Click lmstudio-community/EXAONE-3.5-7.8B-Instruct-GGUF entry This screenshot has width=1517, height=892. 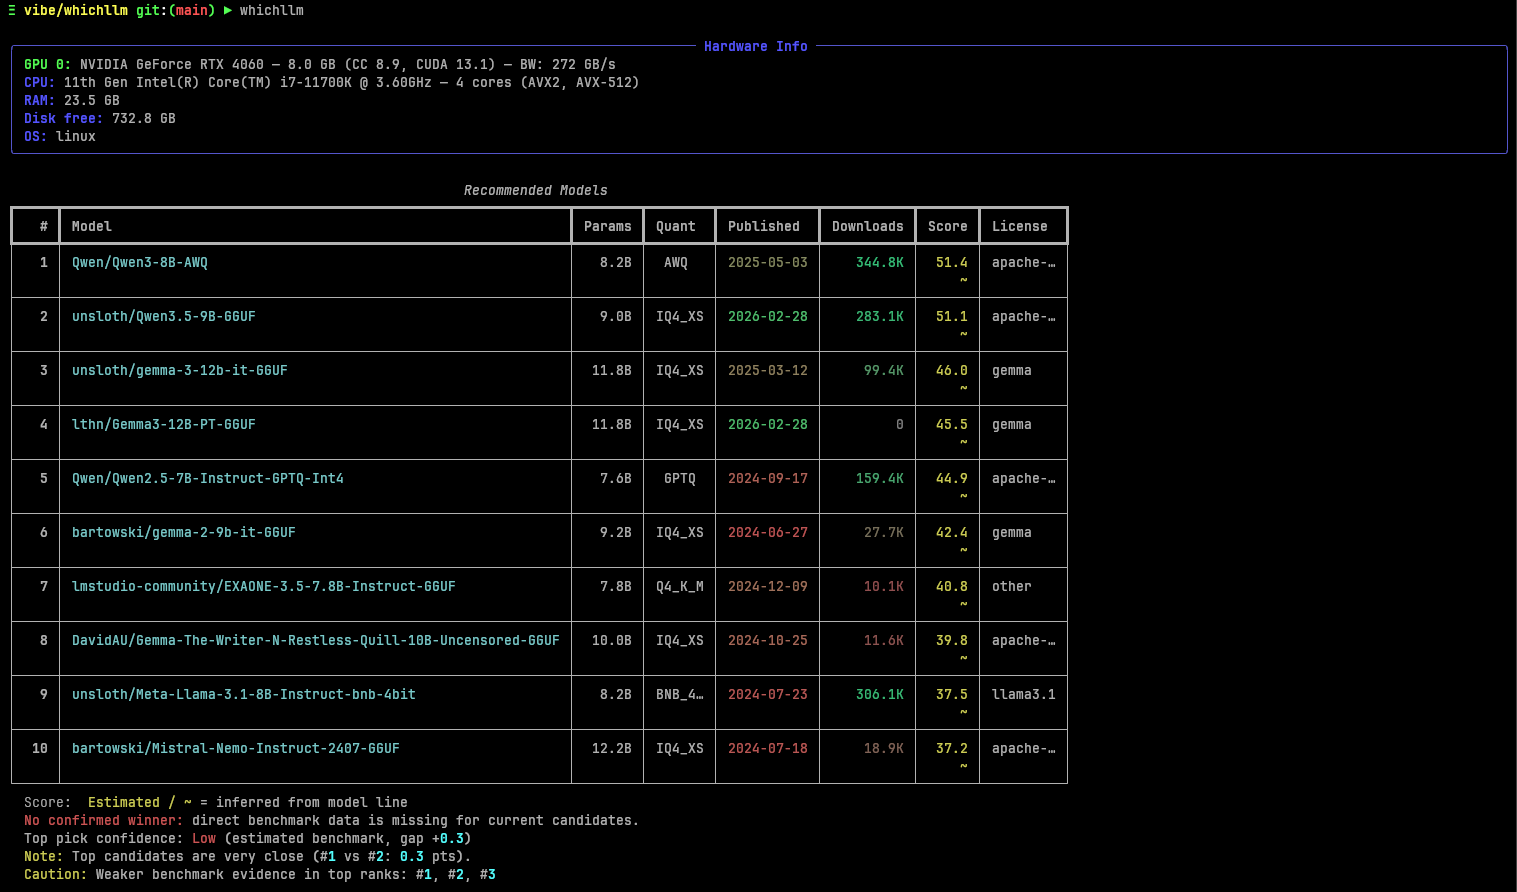(x=264, y=587)
